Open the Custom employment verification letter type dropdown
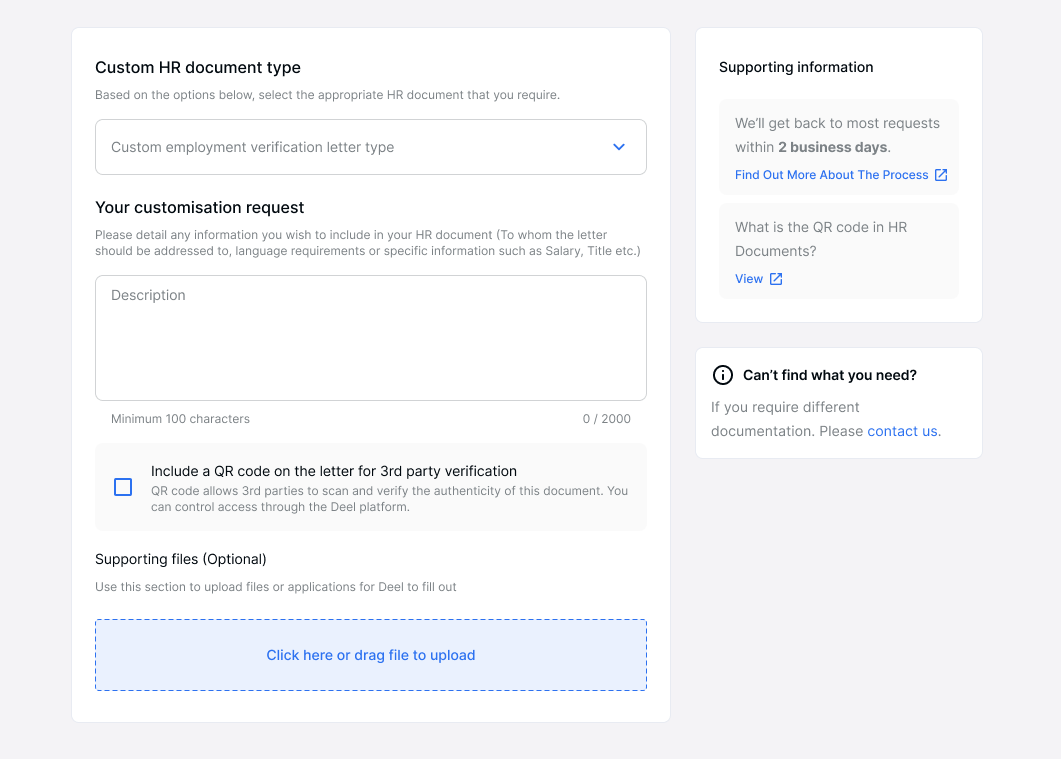The image size is (1061, 759). tap(370, 146)
